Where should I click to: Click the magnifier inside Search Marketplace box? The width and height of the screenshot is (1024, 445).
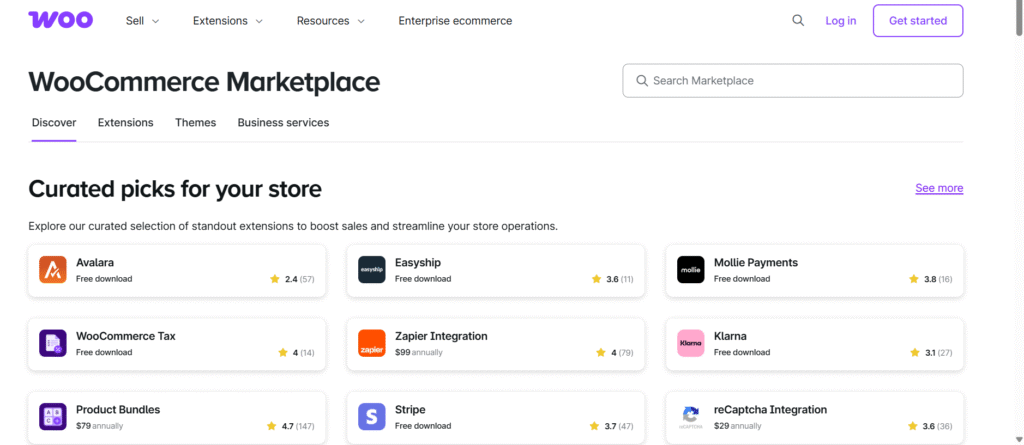coord(641,81)
